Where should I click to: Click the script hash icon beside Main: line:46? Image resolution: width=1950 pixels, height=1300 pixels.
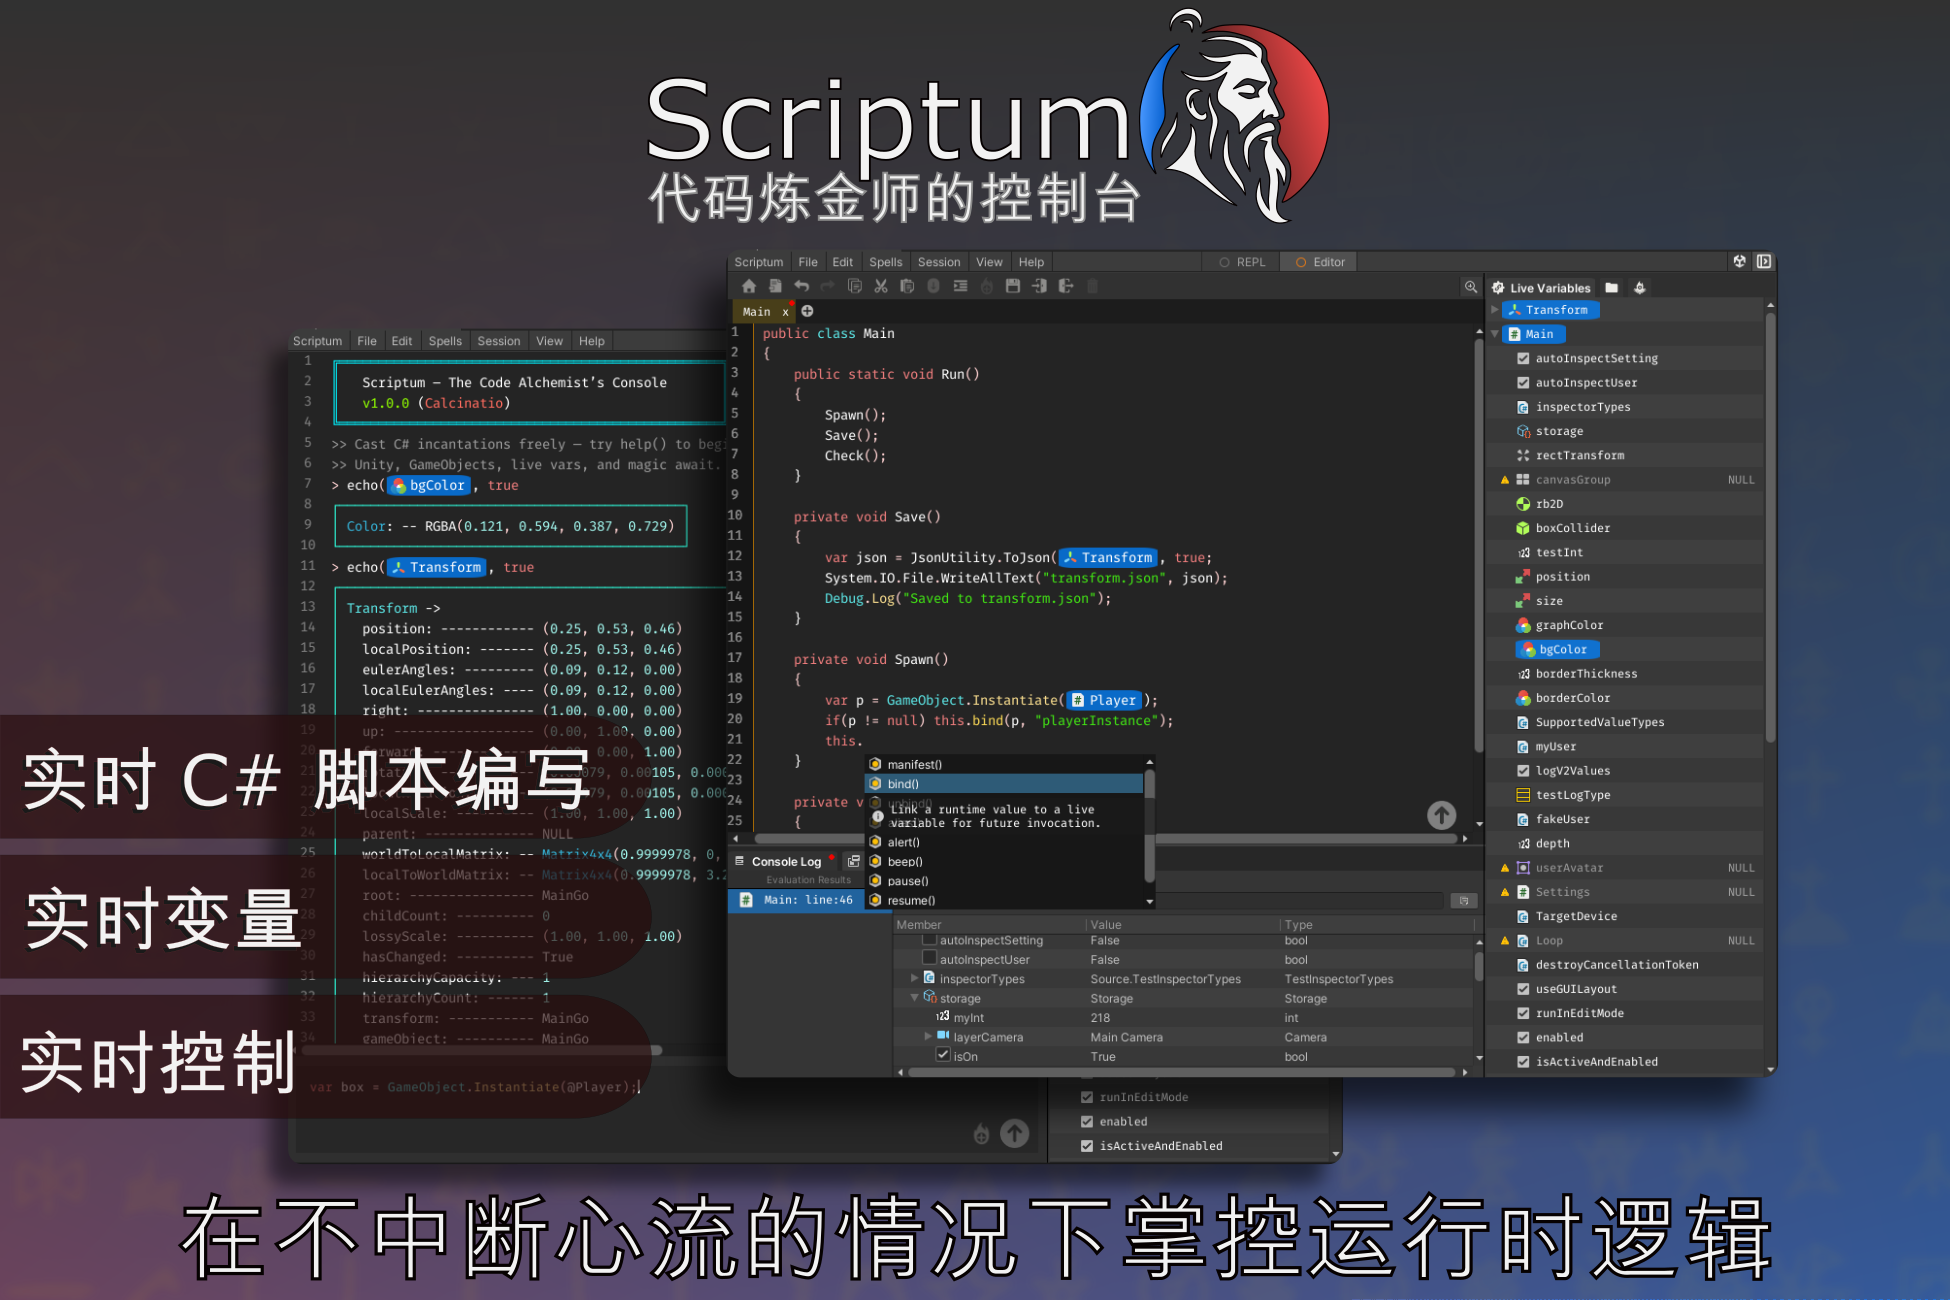746,900
